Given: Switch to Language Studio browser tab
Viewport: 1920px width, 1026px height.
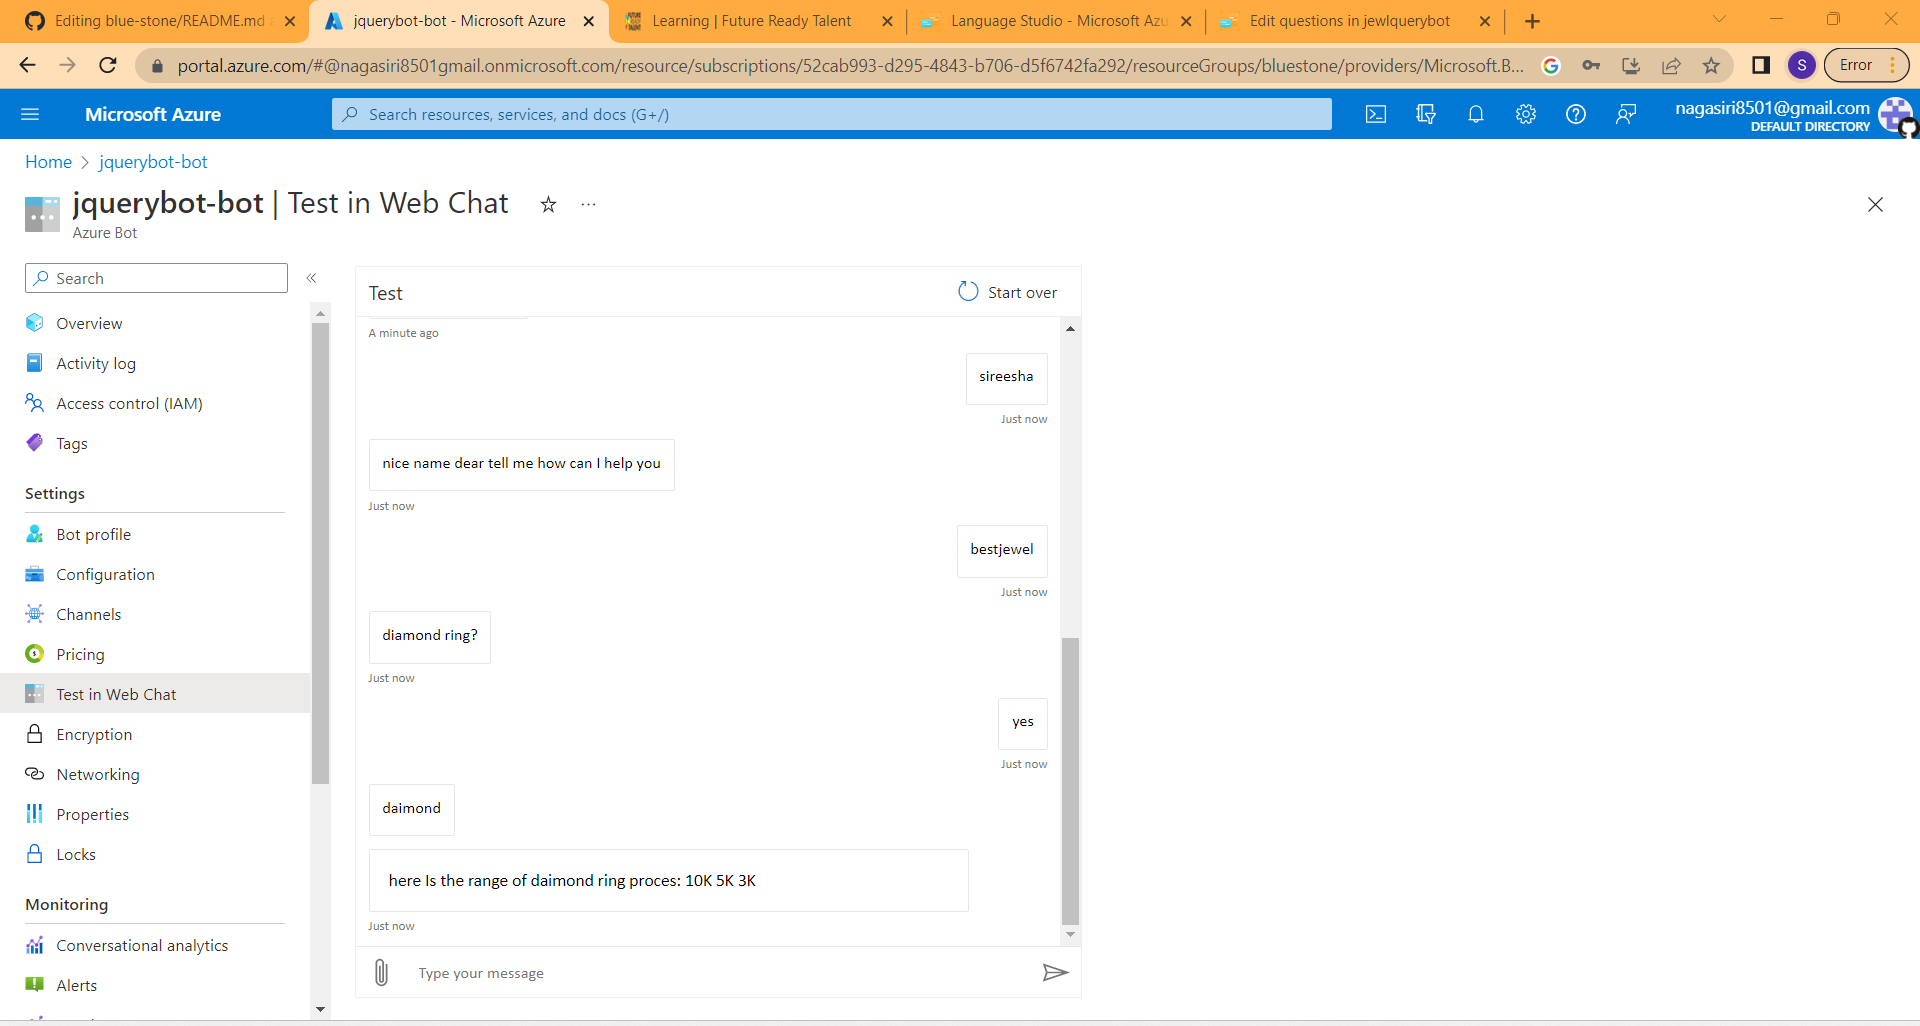Looking at the screenshot, I should click(x=1056, y=21).
